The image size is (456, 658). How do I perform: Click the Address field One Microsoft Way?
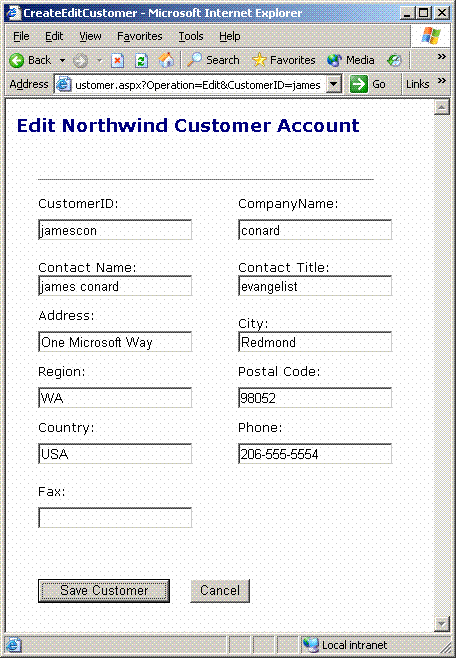pos(115,342)
